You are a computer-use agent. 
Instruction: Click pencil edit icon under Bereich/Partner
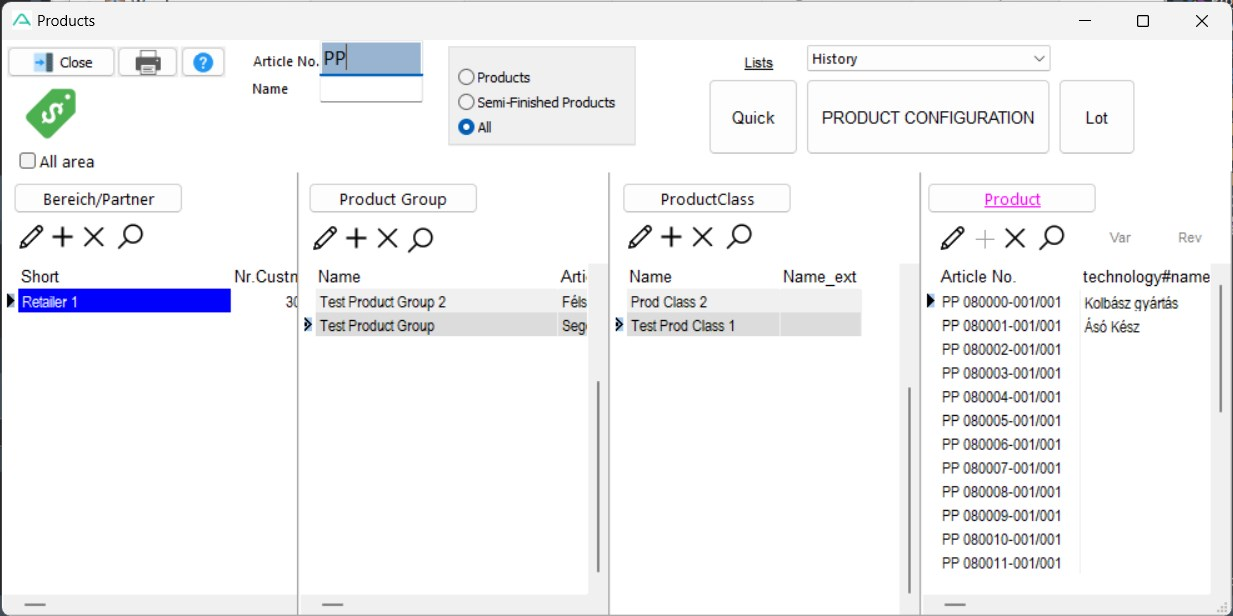31,237
